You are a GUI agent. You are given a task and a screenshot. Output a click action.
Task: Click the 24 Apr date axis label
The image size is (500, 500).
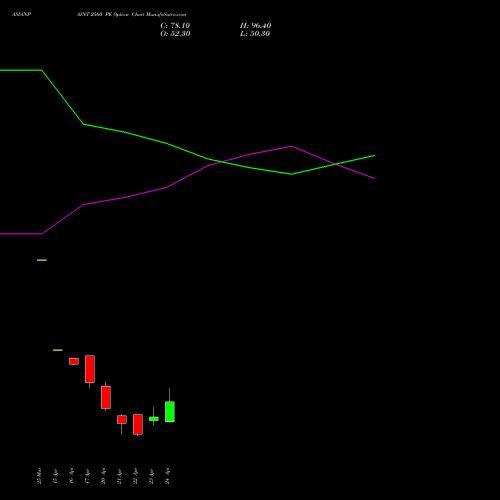tap(167, 476)
